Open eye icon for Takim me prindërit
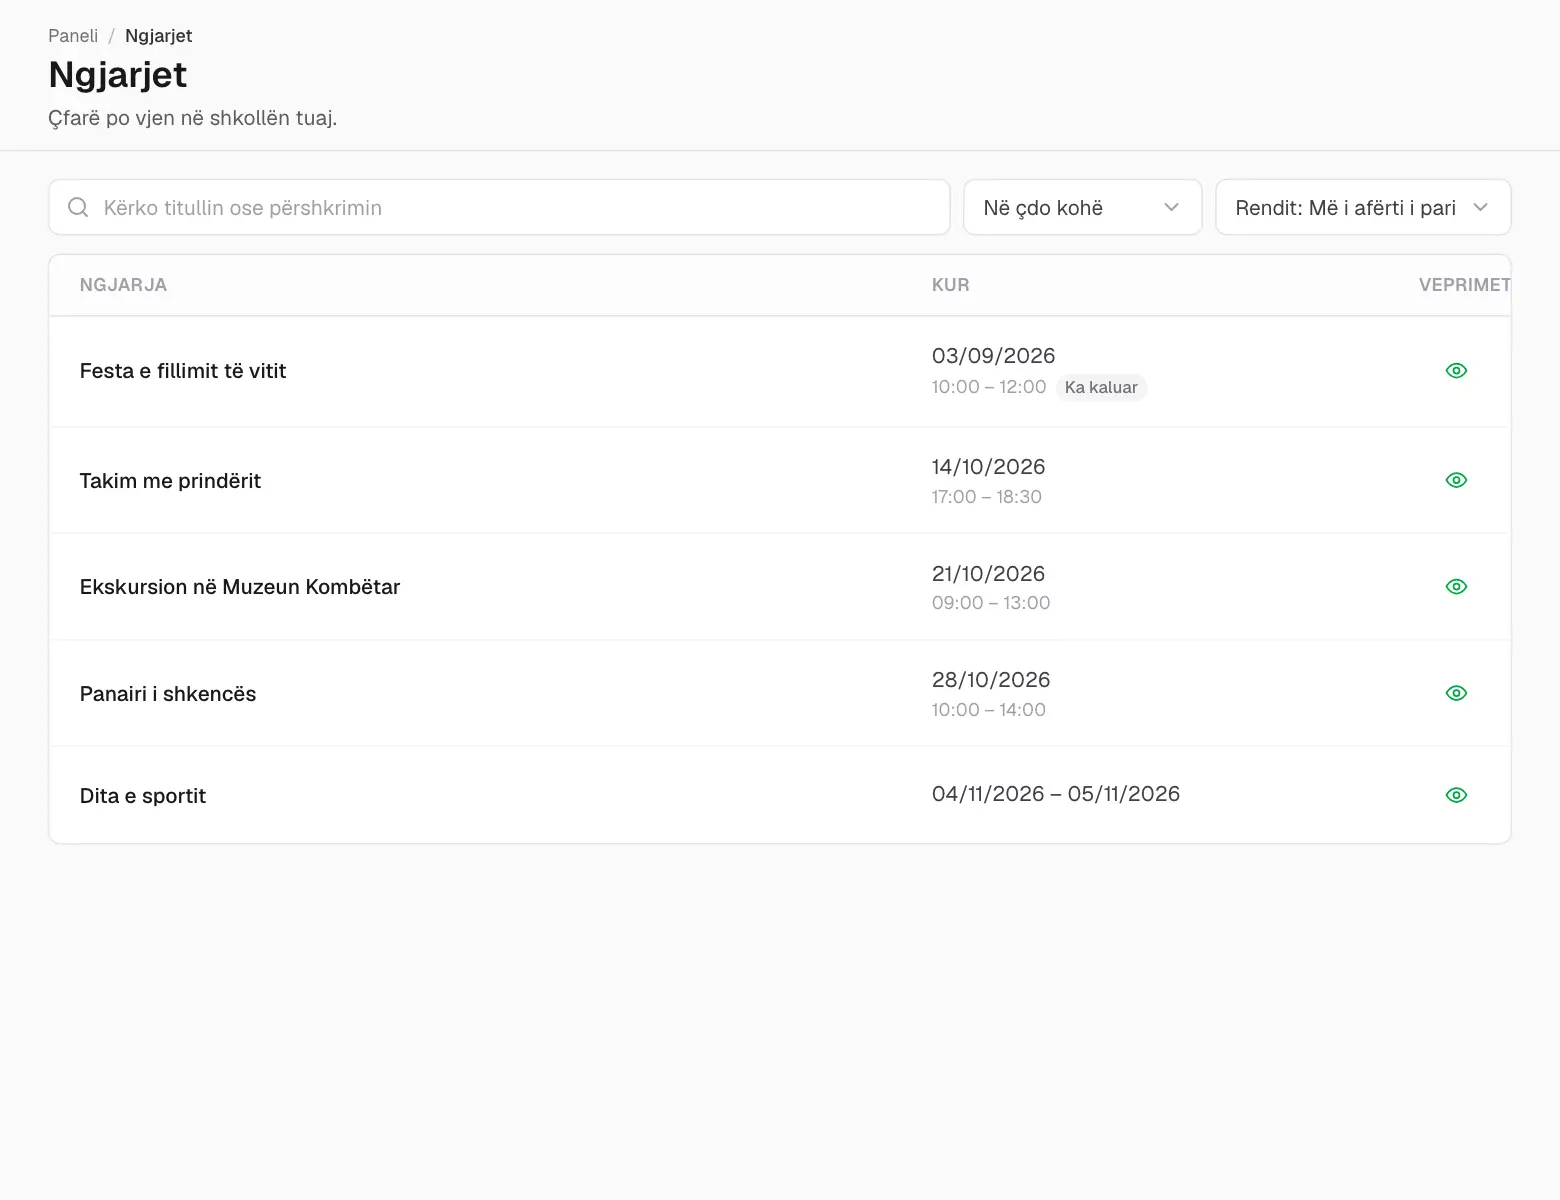 (1456, 480)
